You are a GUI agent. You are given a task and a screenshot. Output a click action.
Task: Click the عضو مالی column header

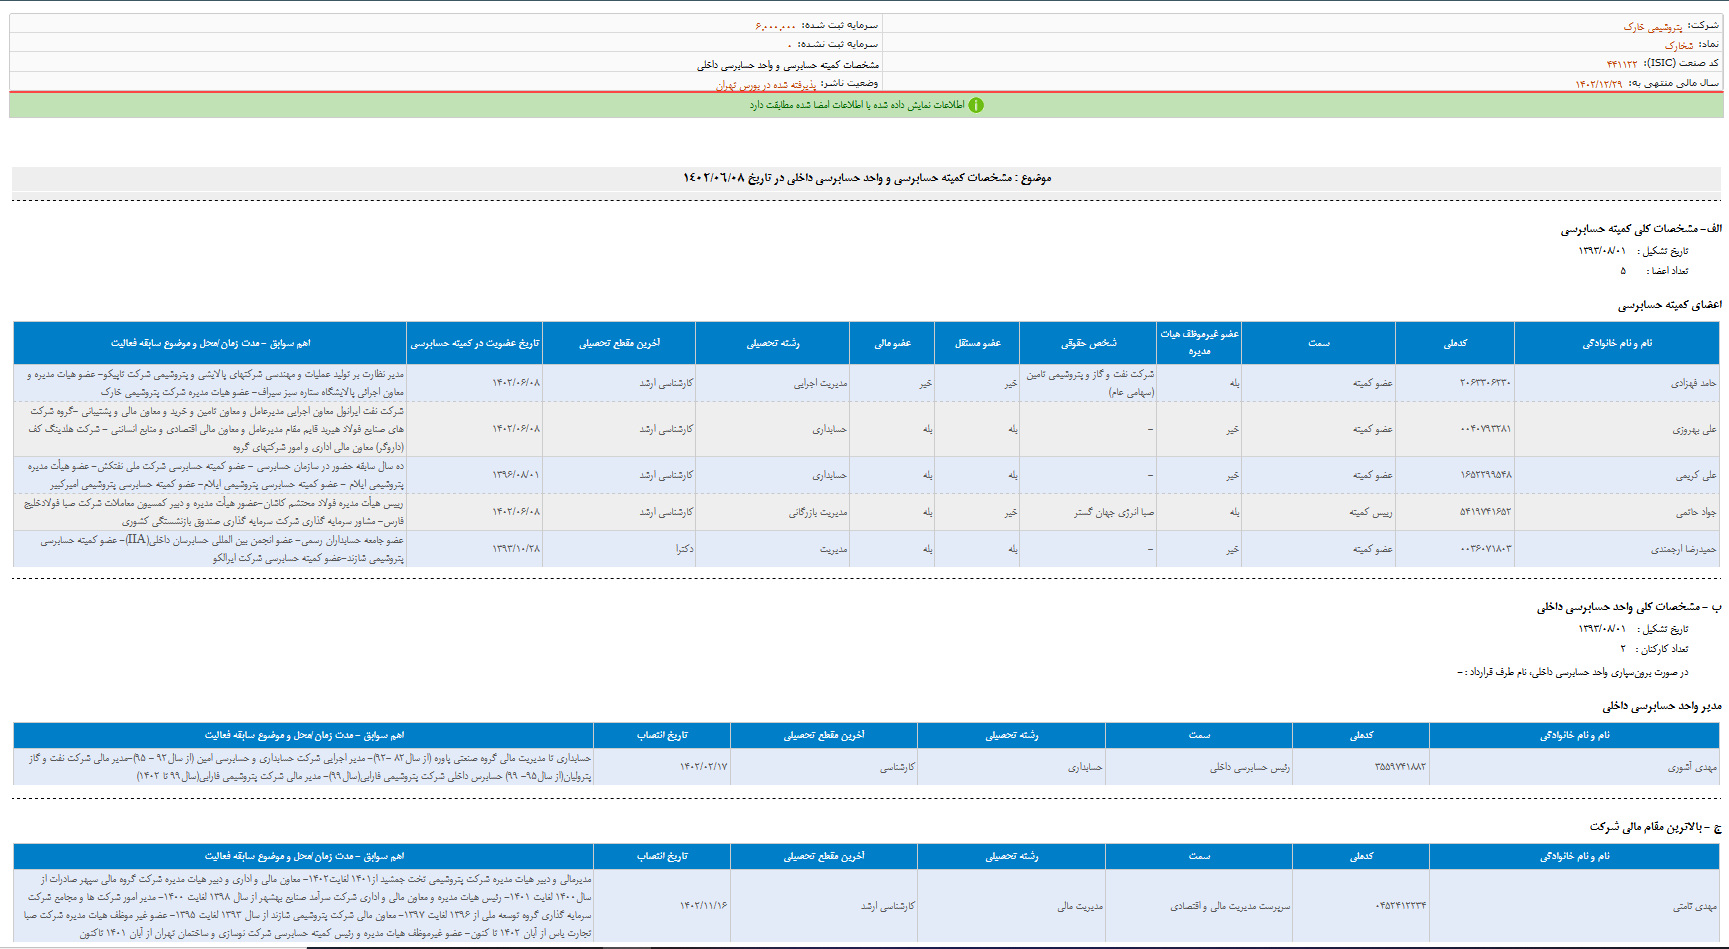892,343
